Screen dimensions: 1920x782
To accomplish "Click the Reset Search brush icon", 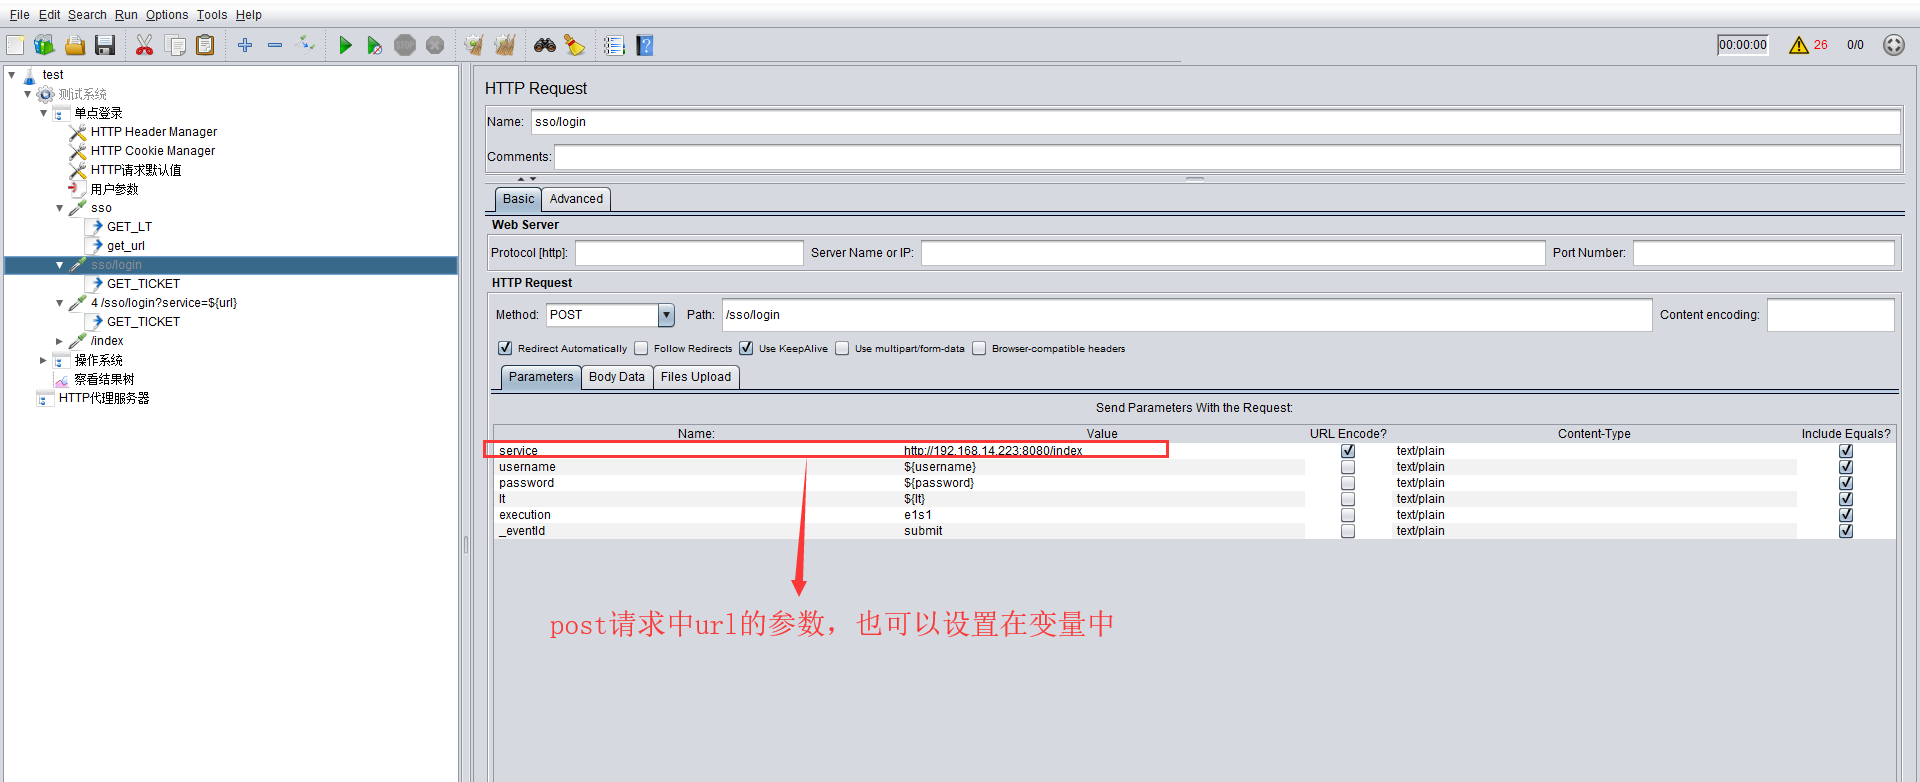I will point(575,45).
